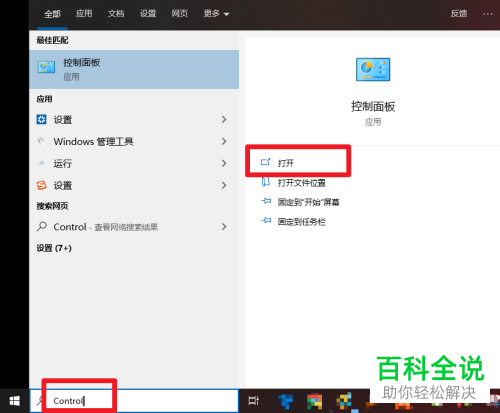The image size is (500, 413).
Task: Expand the Control web search arrow
Action: 224,227
